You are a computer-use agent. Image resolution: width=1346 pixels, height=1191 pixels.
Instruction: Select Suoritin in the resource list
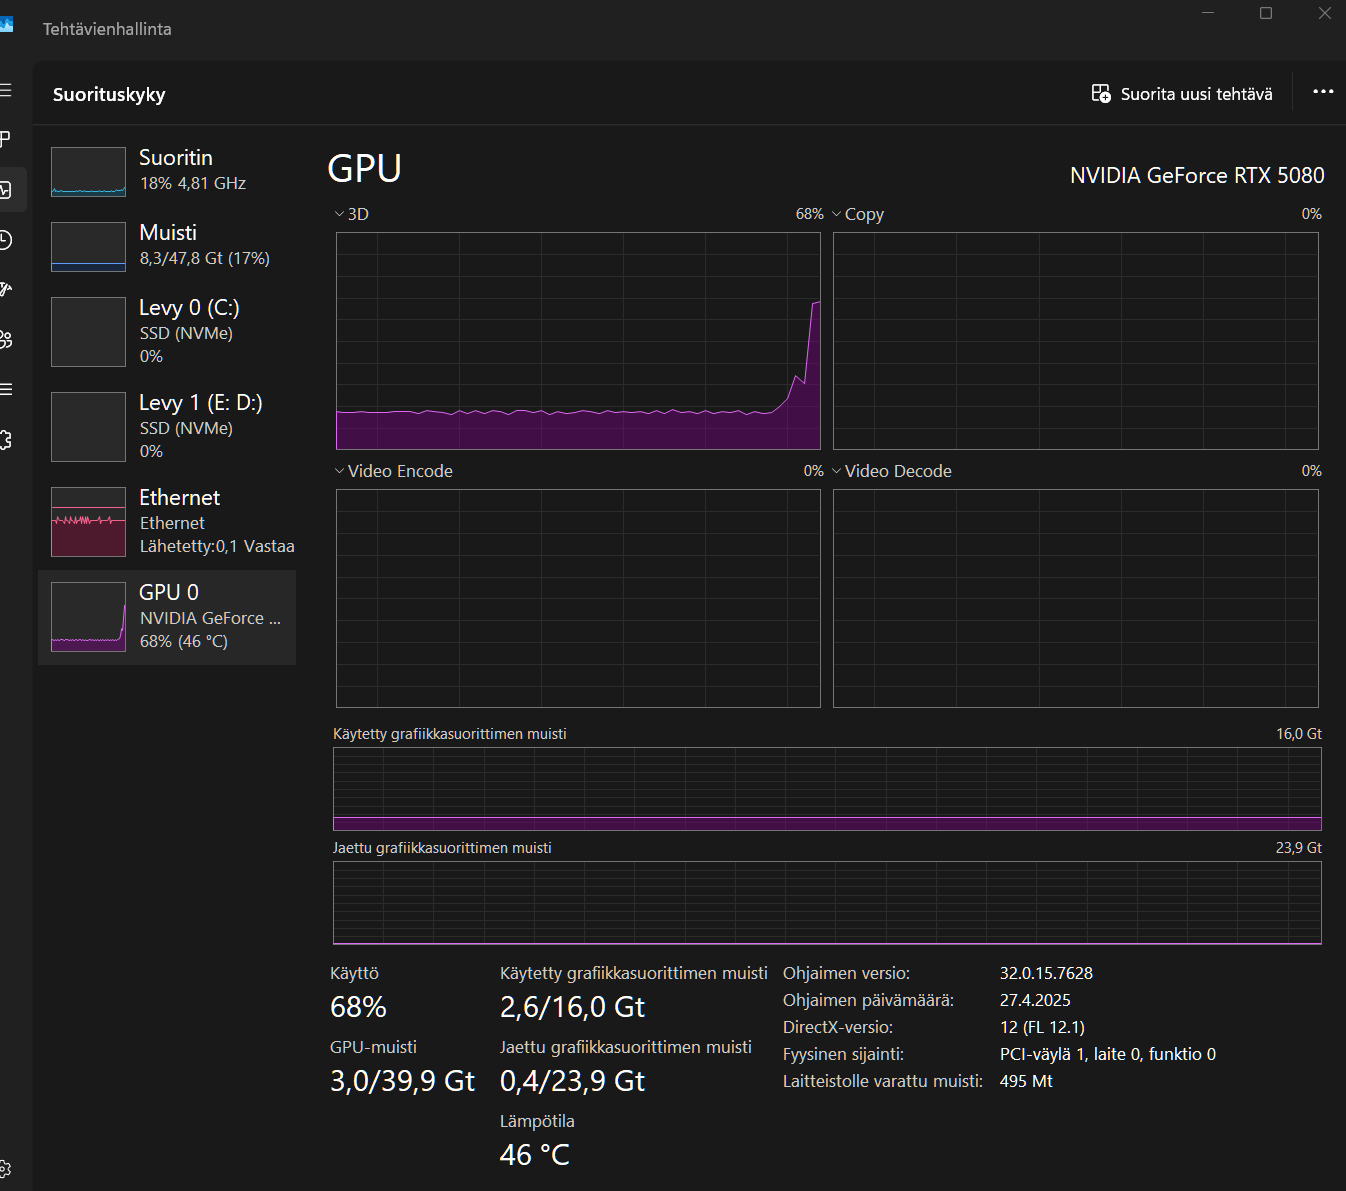click(167, 171)
